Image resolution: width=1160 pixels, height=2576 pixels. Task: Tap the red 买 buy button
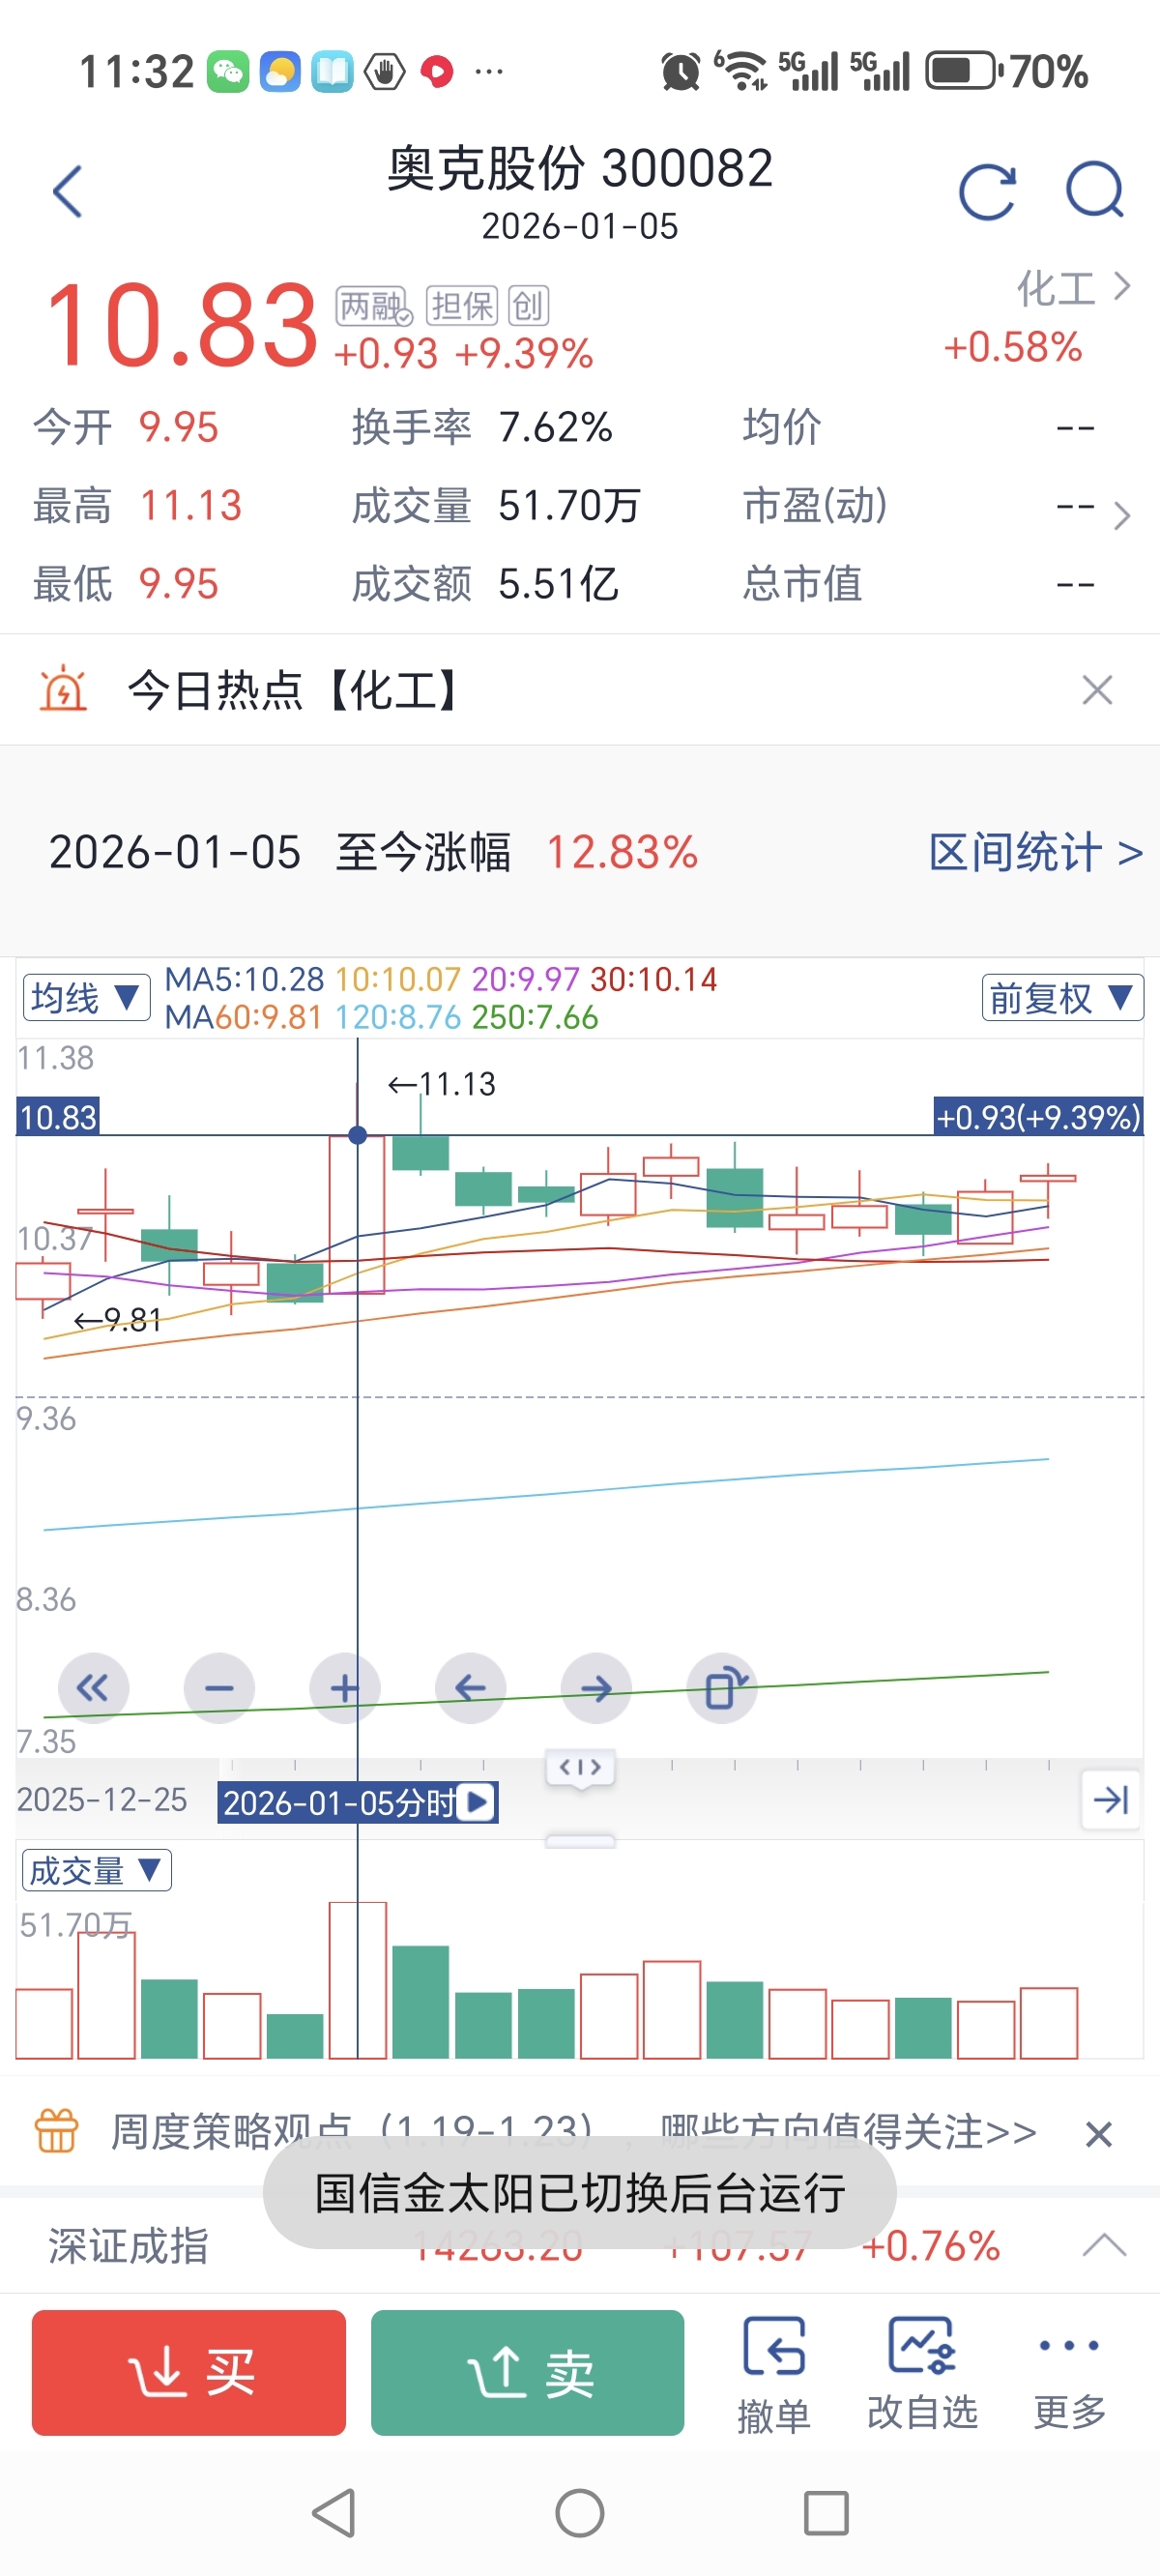(189, 2372)
